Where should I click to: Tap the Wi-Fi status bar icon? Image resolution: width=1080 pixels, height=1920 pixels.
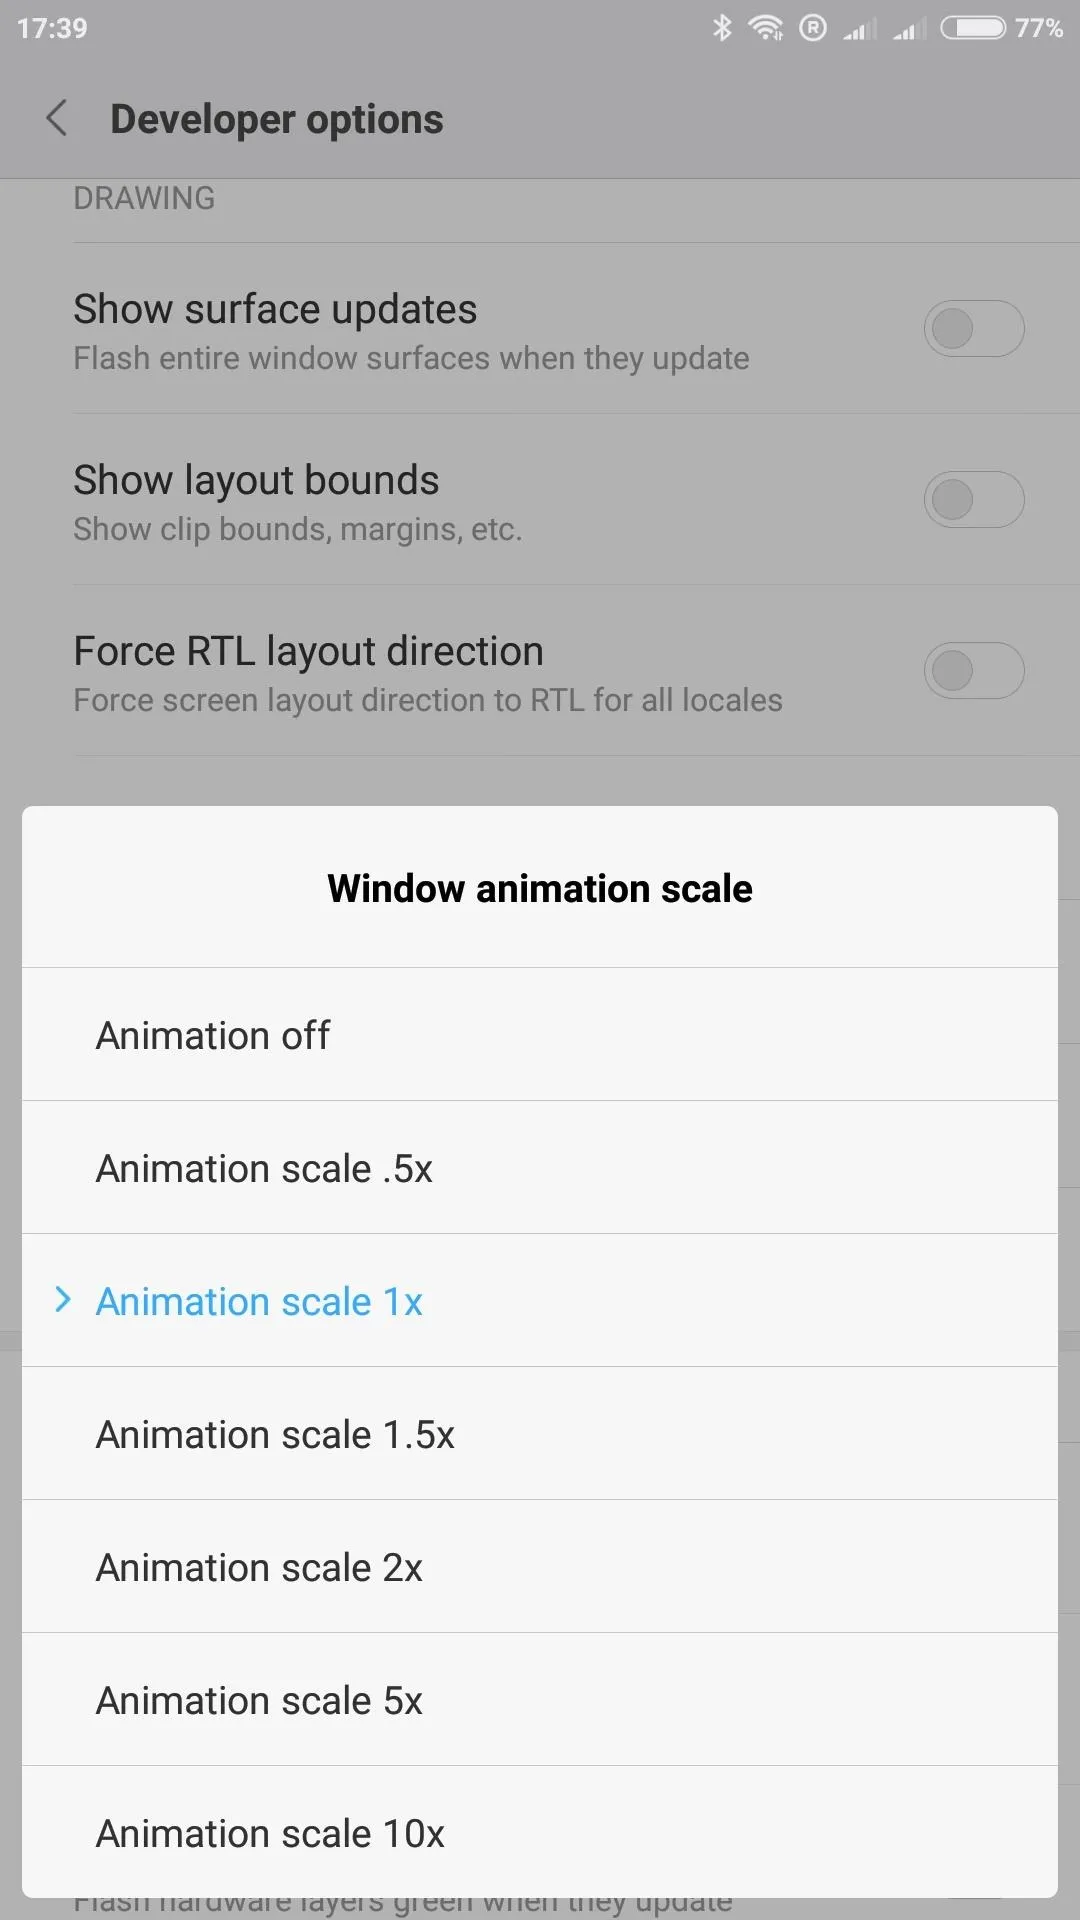tap(766, 28)
